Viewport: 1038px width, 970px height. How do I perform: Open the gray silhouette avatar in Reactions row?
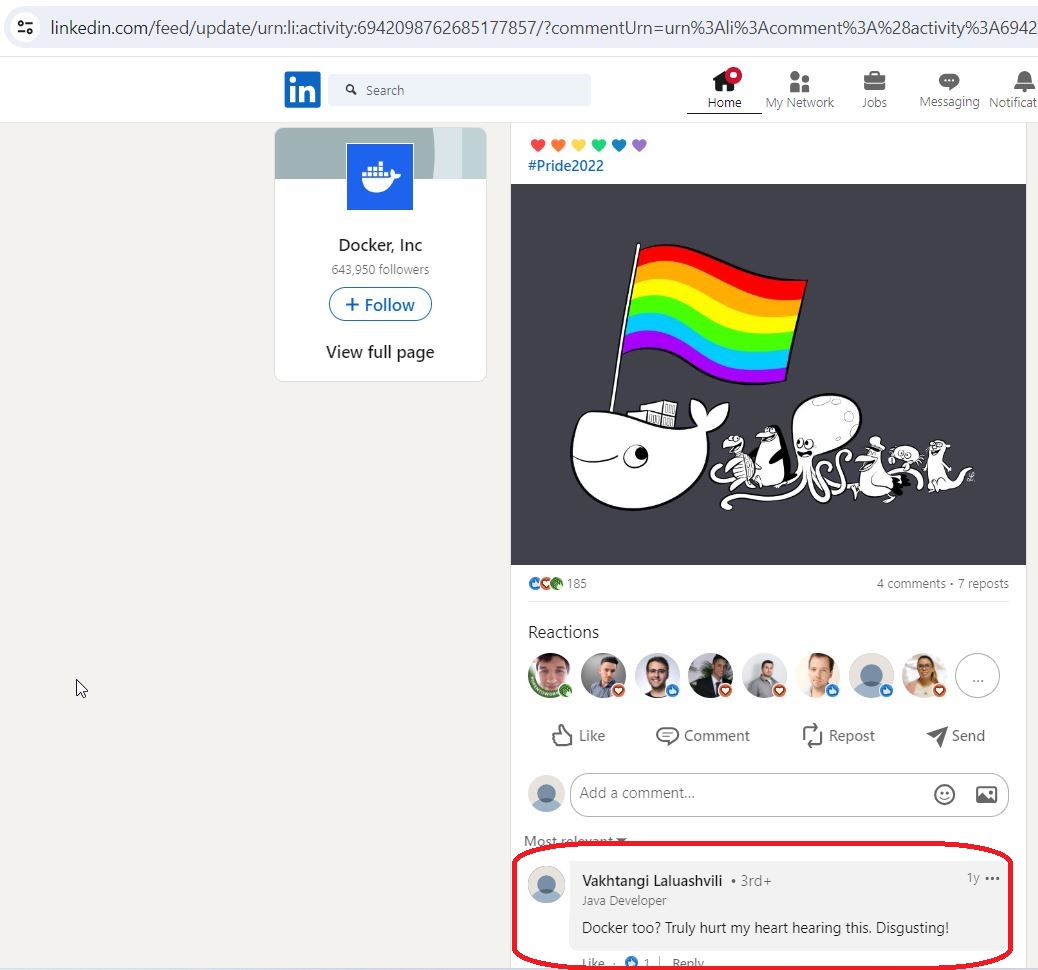coord(871,676)
